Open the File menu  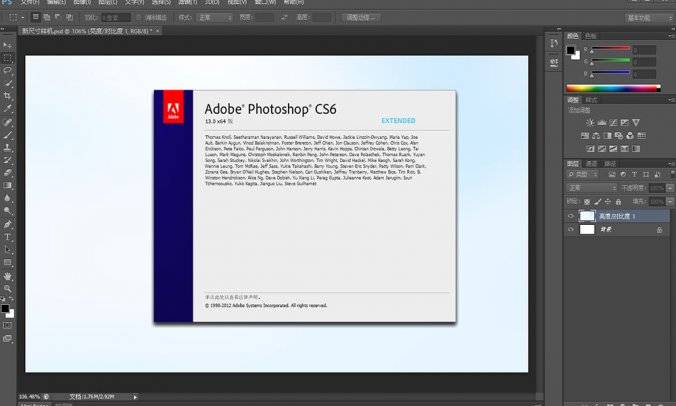[x=30, y=2]
